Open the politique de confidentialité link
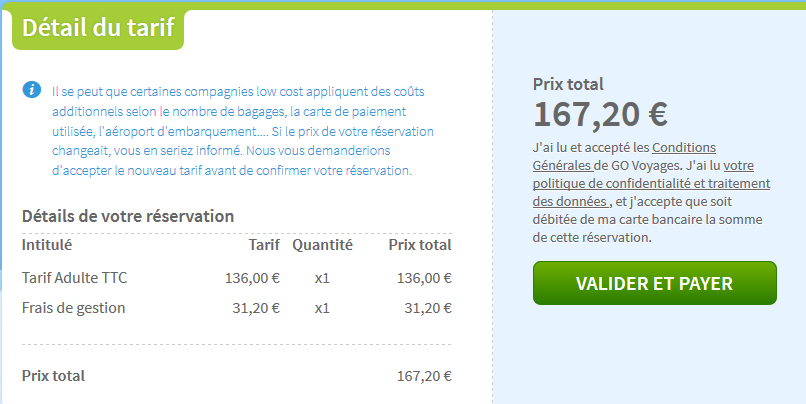This screenshot has height=404, width=806. coord(652,183)
